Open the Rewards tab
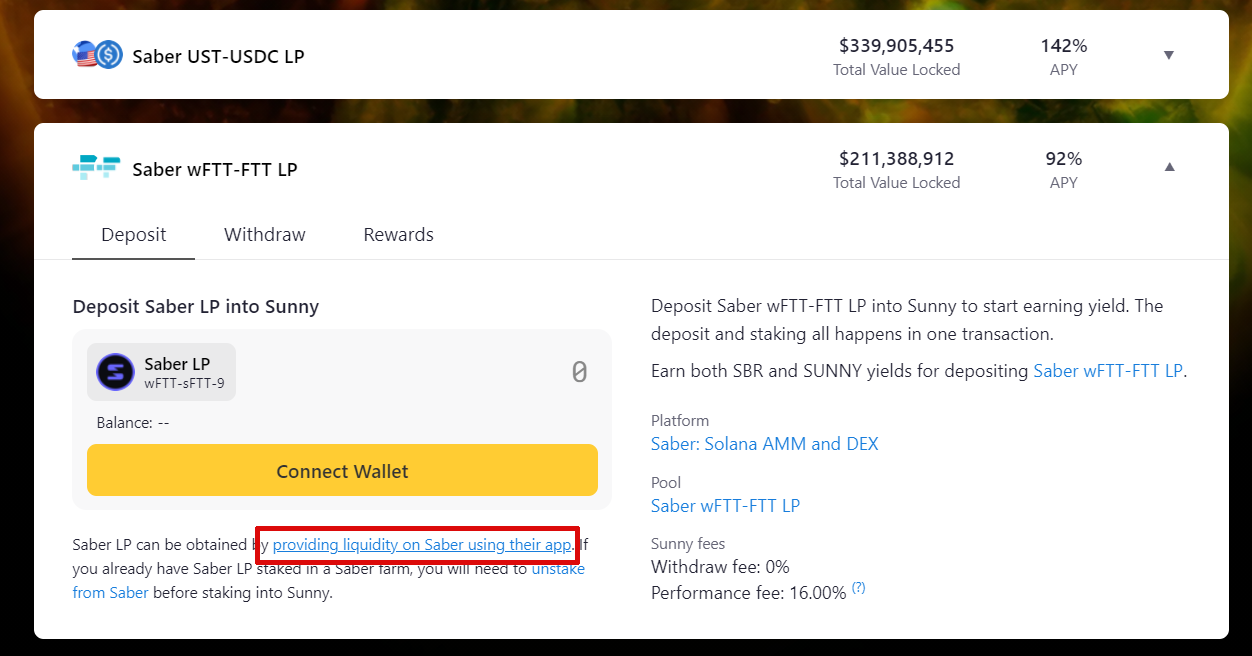Image resolution: width=1252 pixels, height=656 pixels. pyautogui.click(x=398, y=235)
